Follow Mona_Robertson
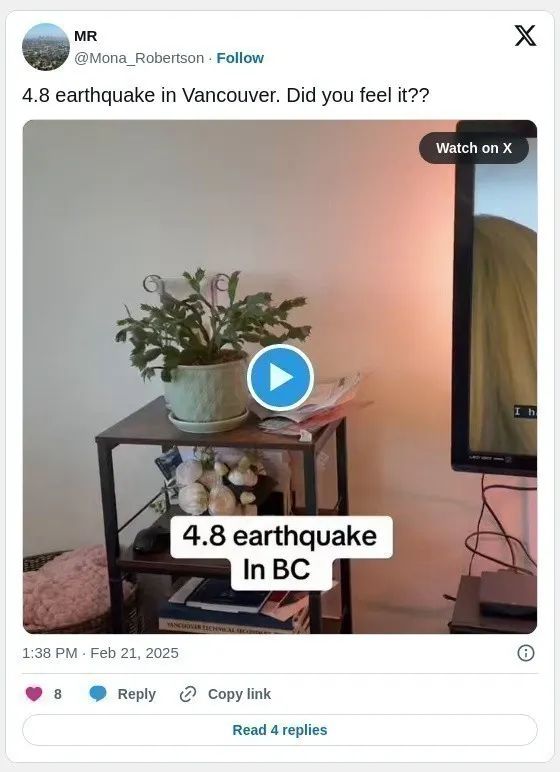The image size is (560, 772). pos(240,58)
